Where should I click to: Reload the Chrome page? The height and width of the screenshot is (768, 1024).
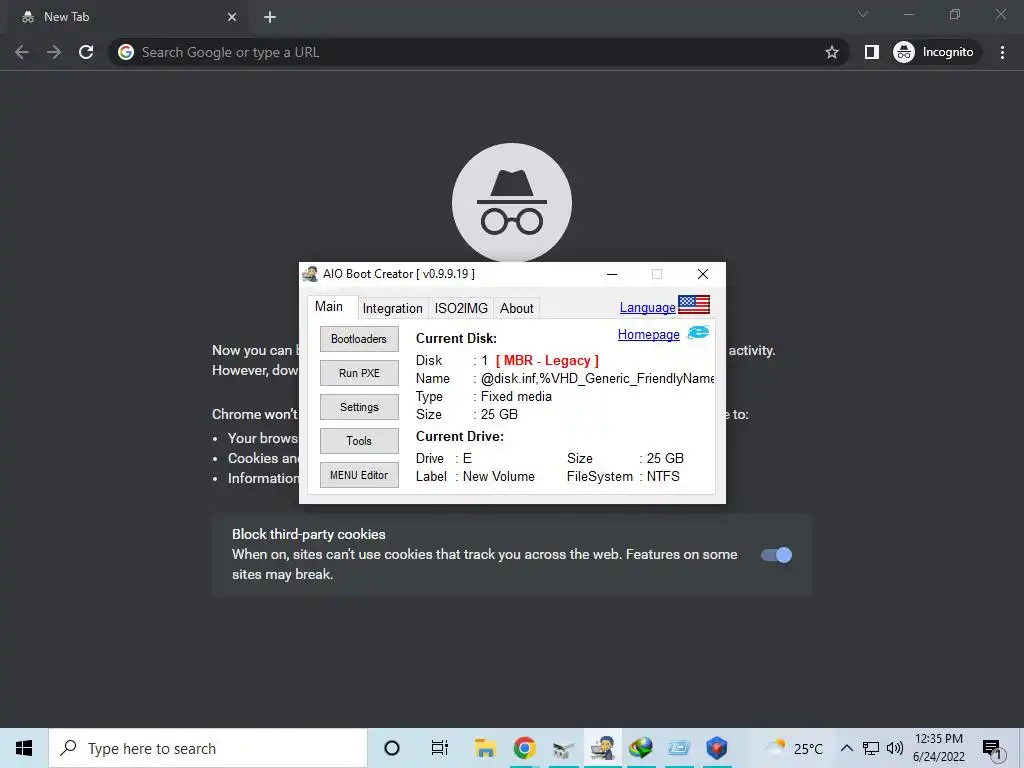(x=86, y=52)
